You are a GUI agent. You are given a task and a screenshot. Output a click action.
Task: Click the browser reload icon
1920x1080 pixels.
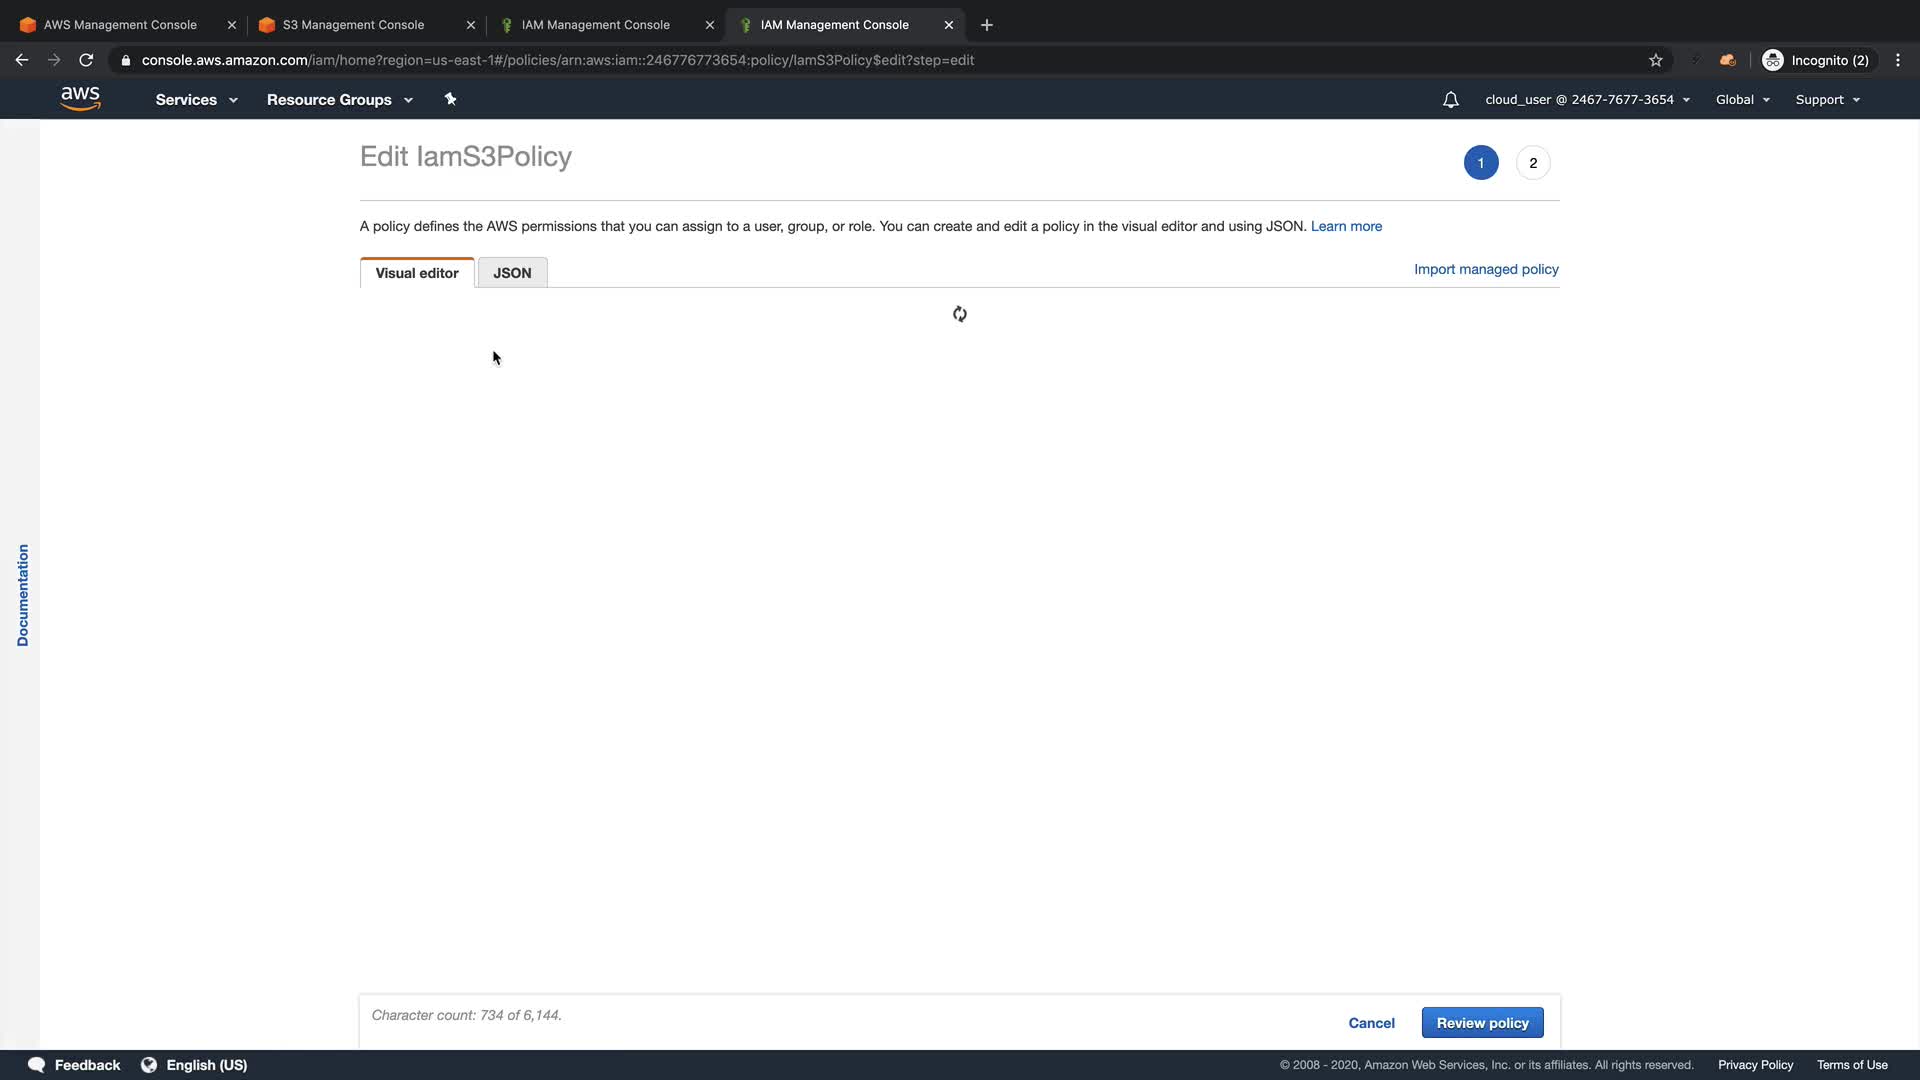pos(86,60)
